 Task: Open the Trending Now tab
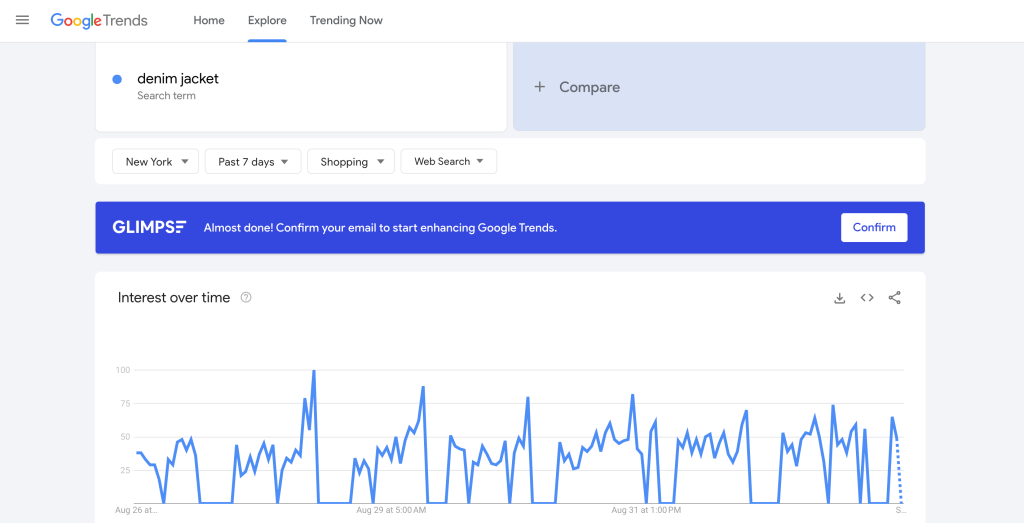[346, 20]
